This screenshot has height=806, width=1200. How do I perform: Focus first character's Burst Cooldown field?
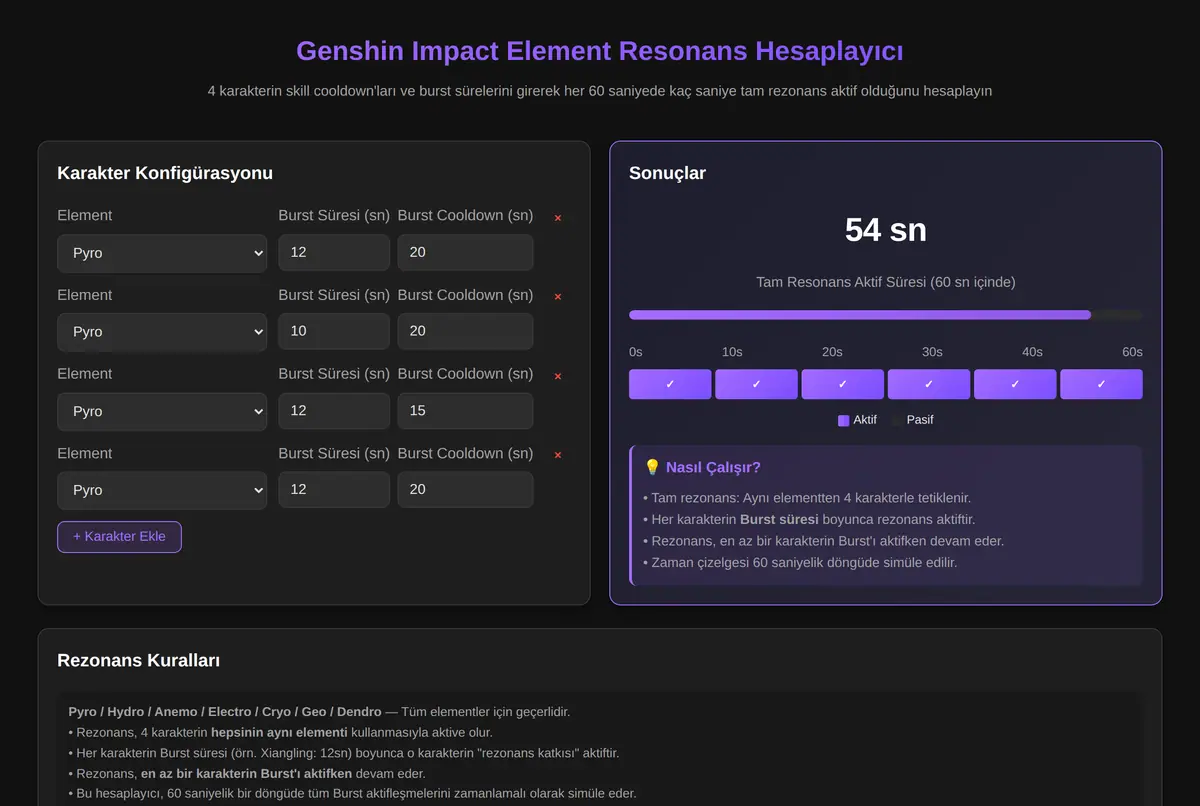(x=465, y=252)
